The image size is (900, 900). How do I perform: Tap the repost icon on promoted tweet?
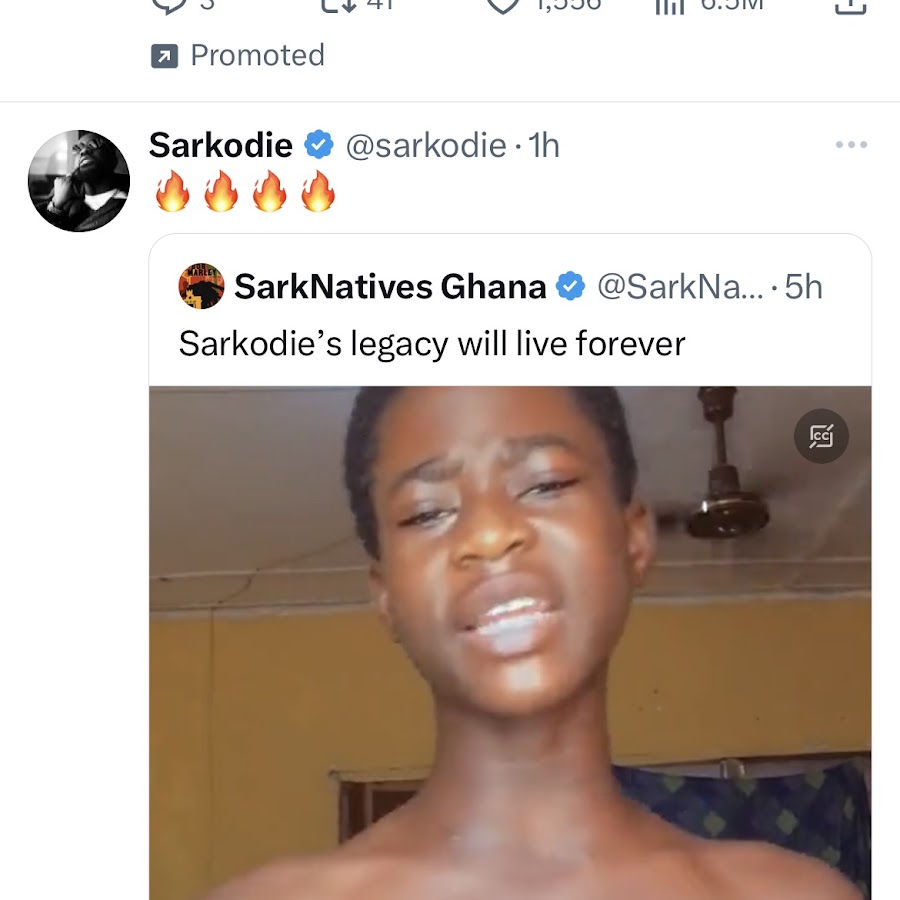click(x=339, y=5)
